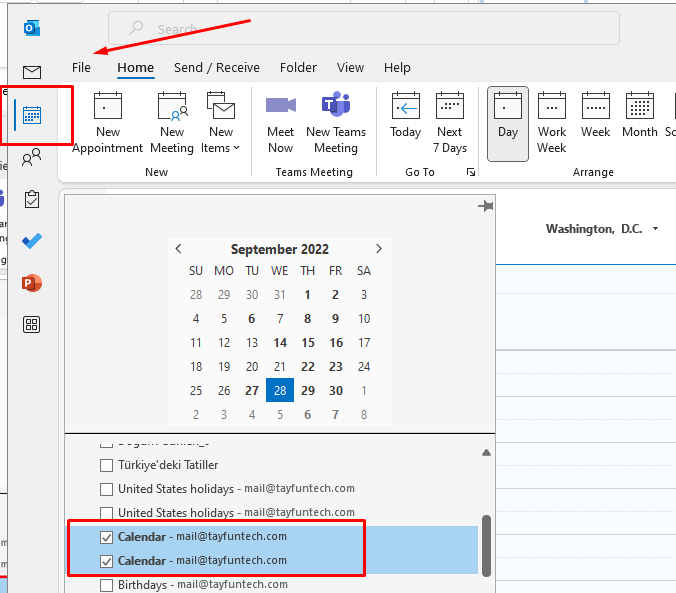676x593 pixels.
Task: Launch PowerPoint from the sidebar
Action: (32, 283)
